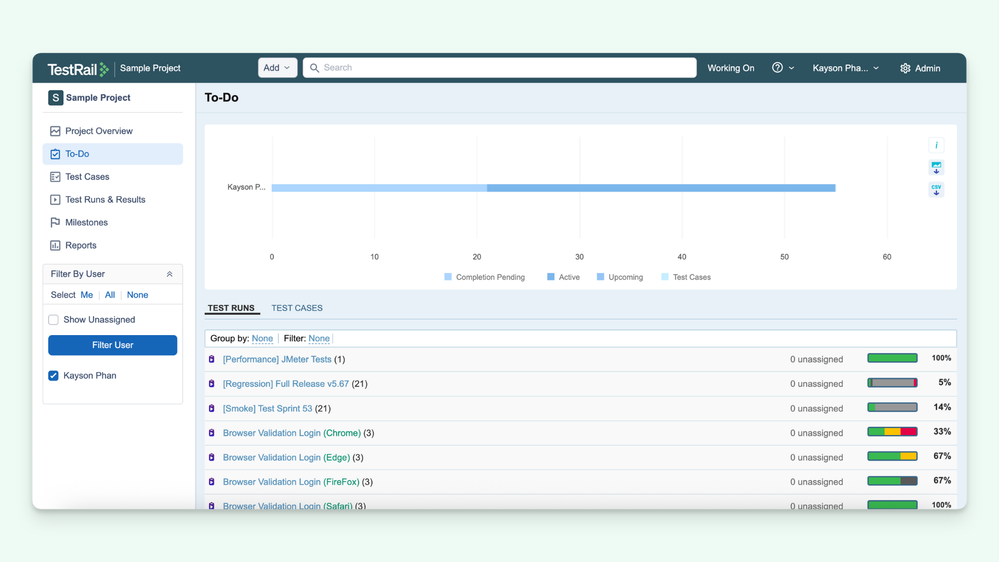
Task: Download the chart as CSV icon
Action: point(936,190)
